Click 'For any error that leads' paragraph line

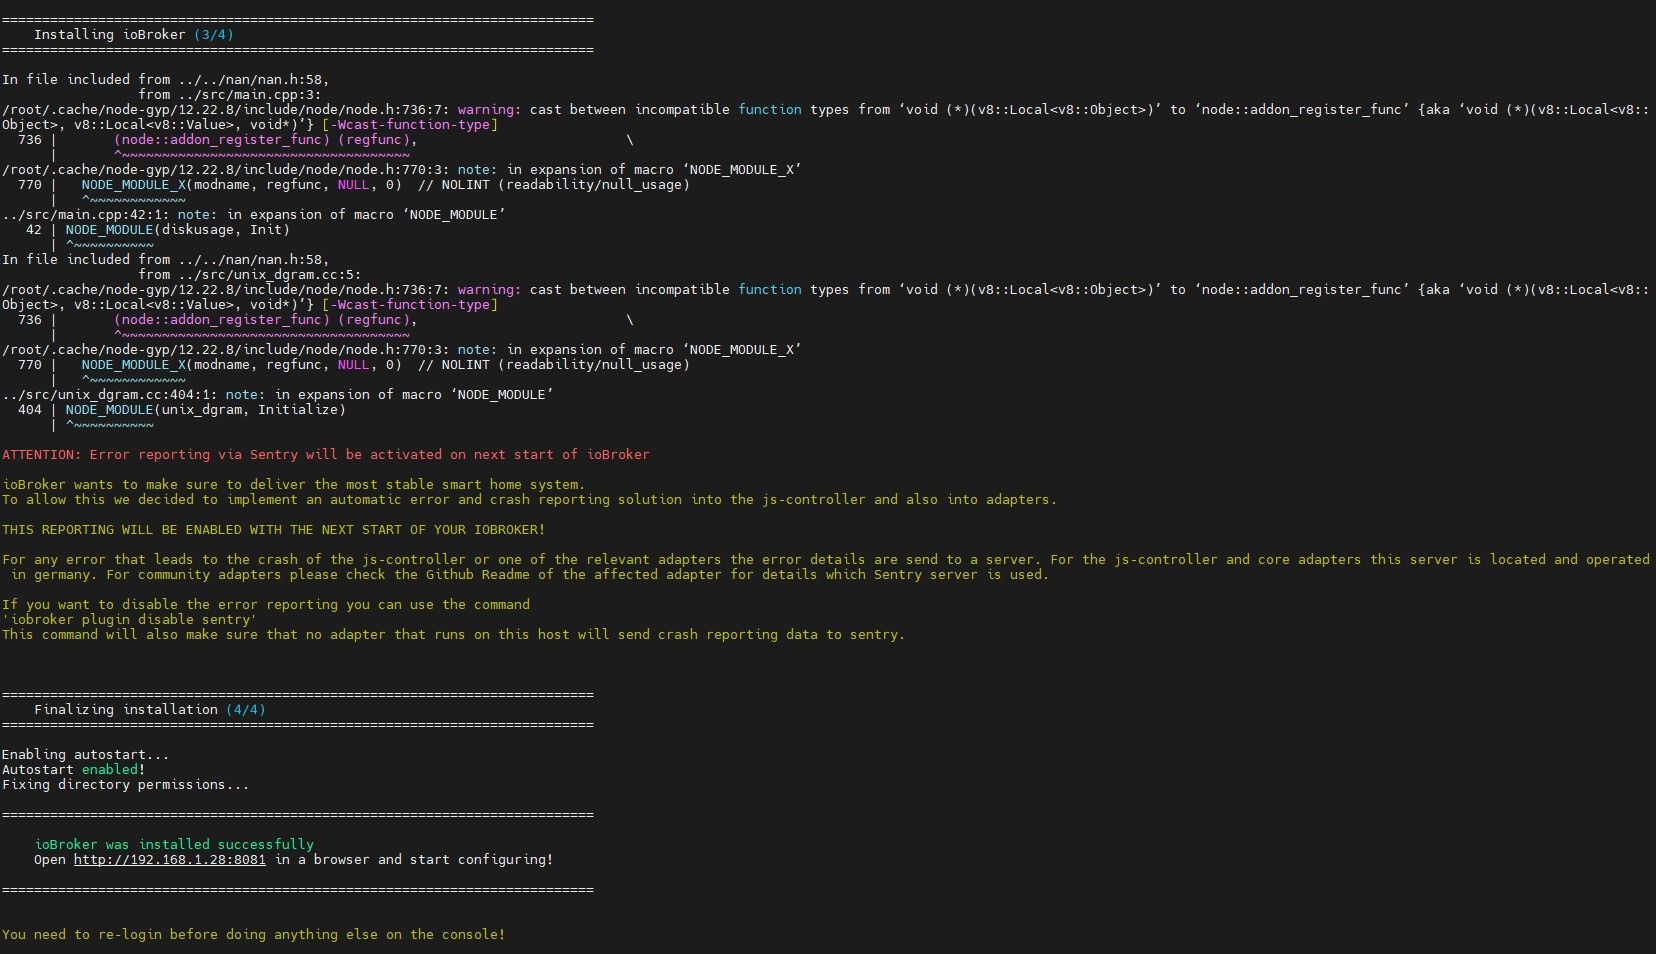point(826,559)
